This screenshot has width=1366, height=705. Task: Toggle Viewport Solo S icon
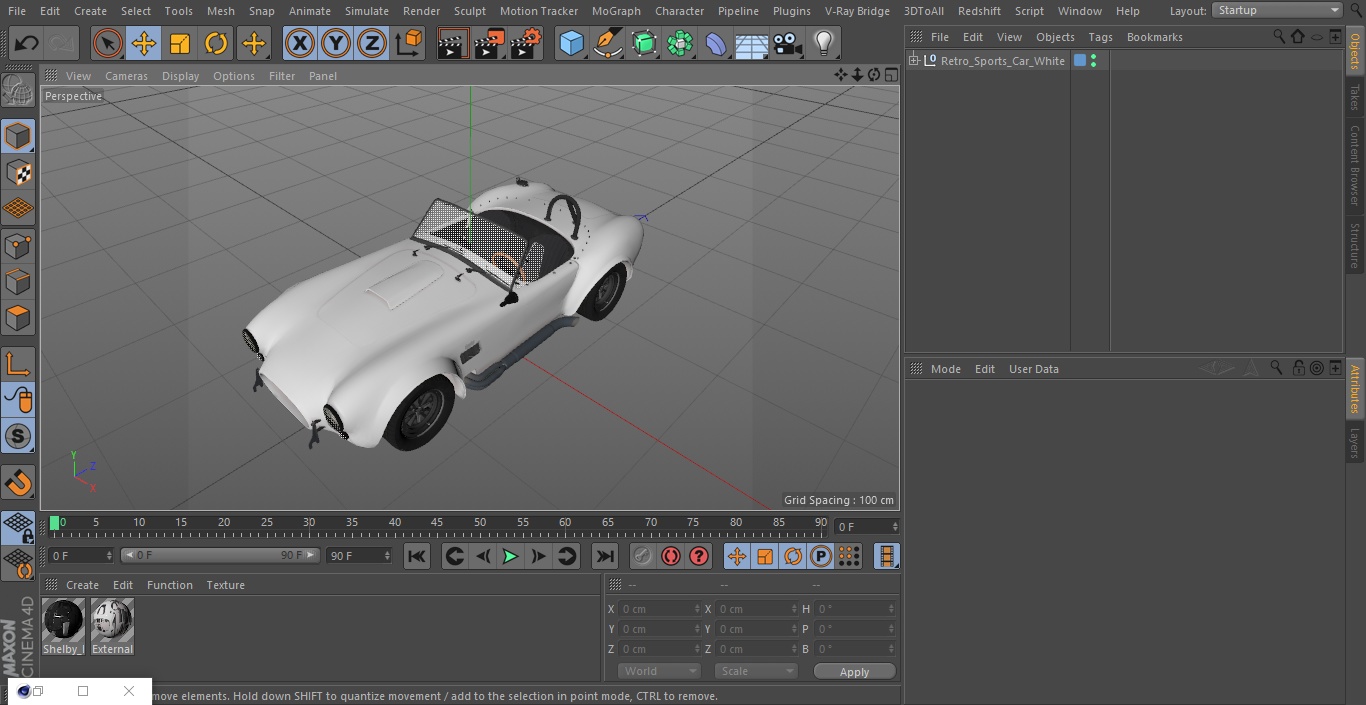pyautogui.click(x=18, y=436)
